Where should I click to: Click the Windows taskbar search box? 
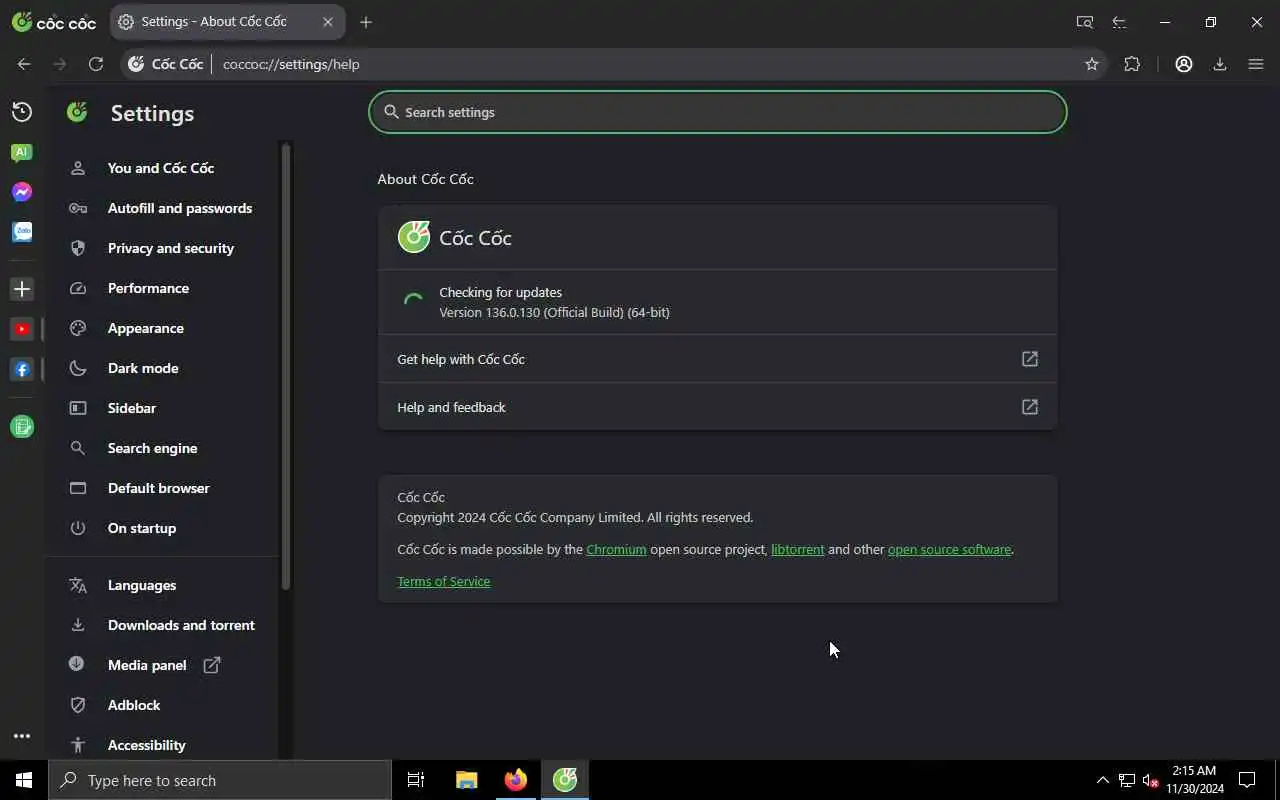point(220,780)
